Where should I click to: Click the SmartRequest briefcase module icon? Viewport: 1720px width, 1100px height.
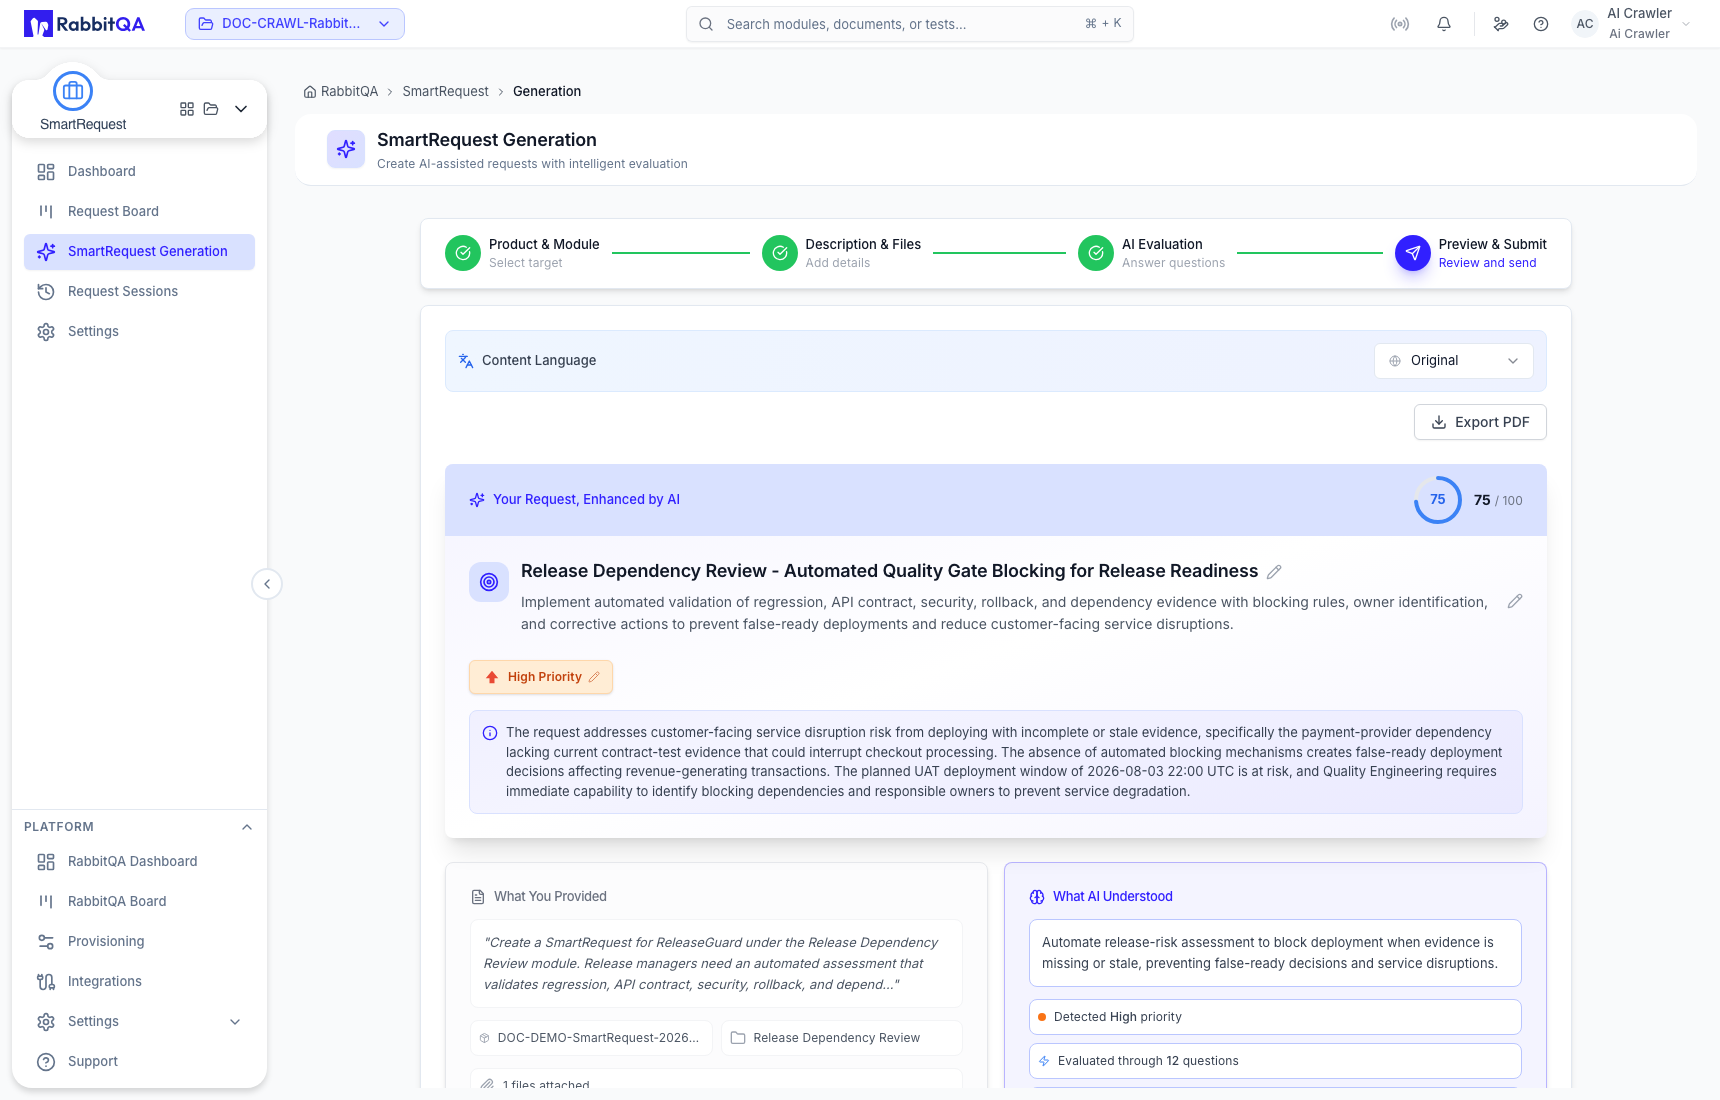73,91
